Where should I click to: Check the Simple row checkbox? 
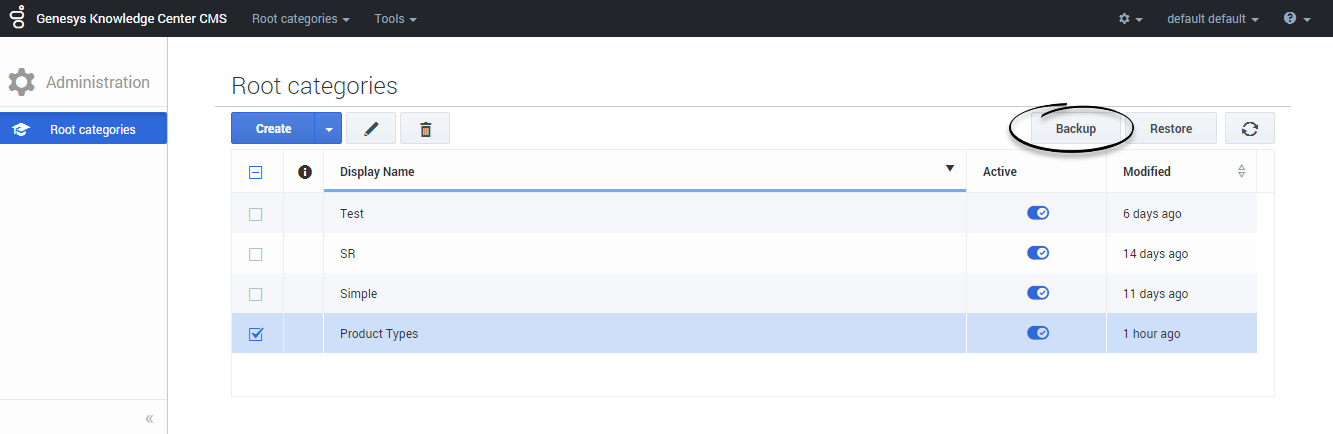[255, 294]
